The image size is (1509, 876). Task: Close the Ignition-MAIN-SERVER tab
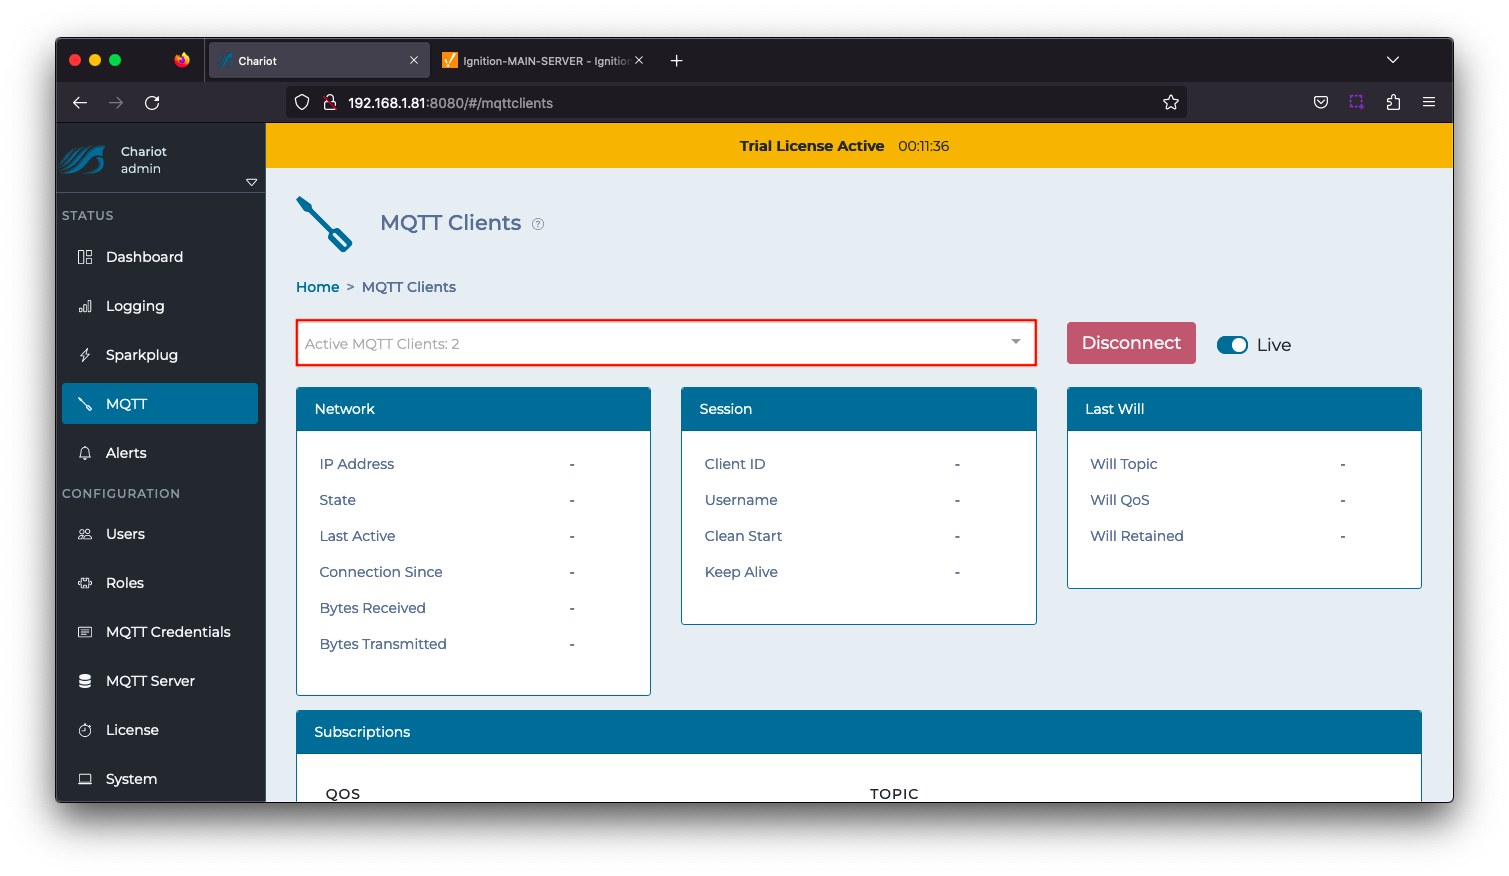[x=639, y=61]
